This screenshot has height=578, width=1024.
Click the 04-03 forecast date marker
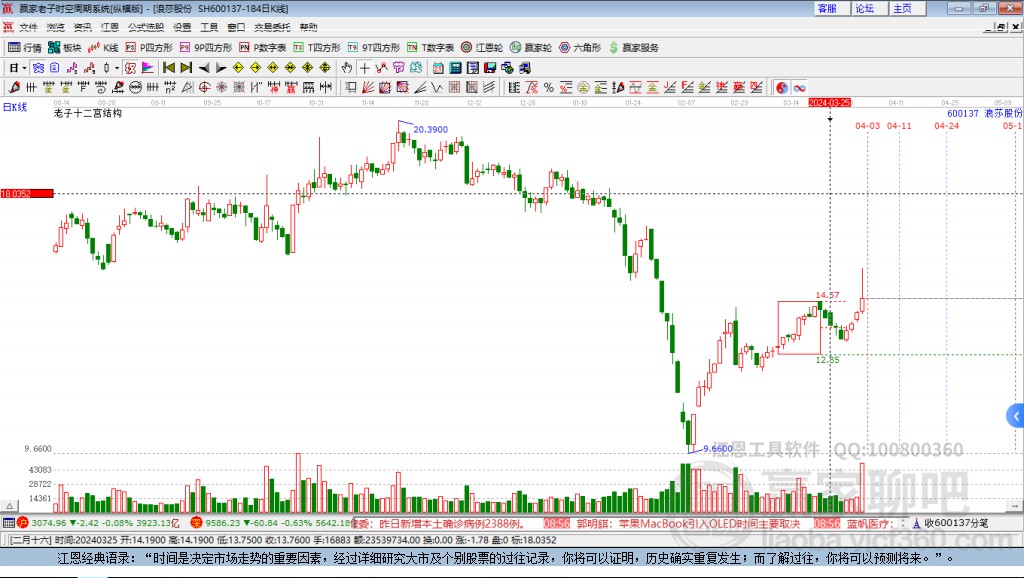867,125
